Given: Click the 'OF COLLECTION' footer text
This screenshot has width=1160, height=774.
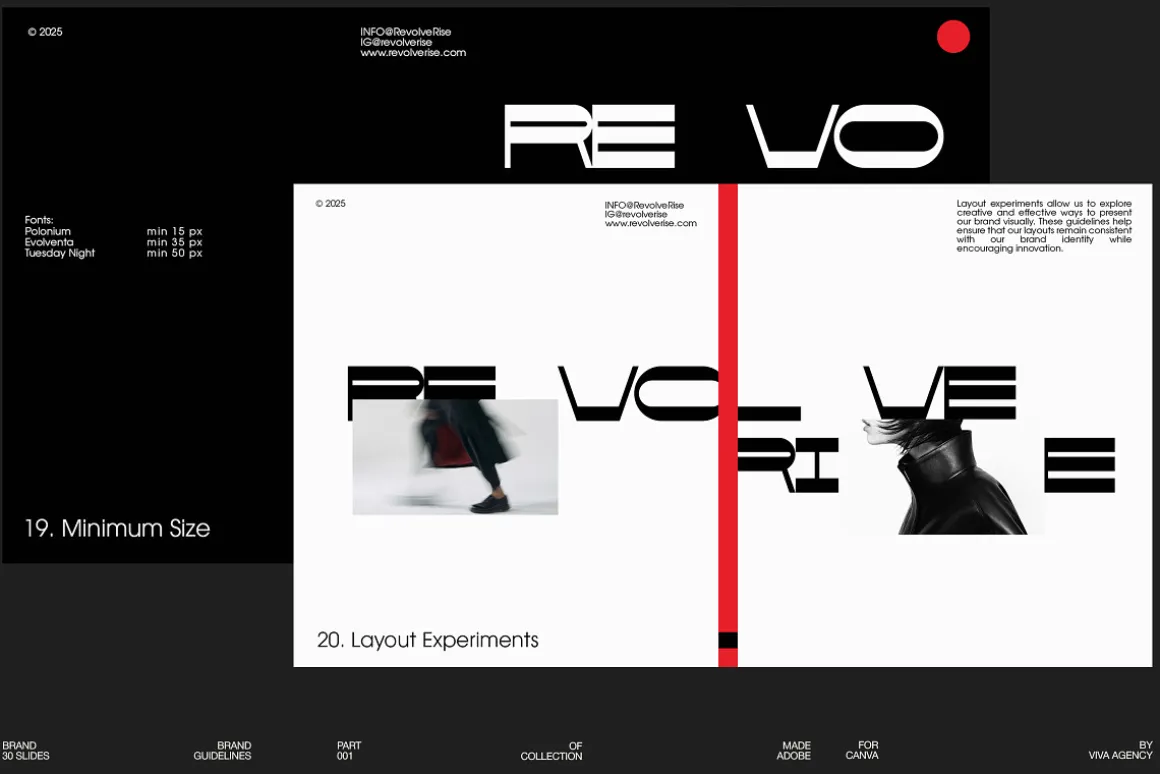Looking at the screenshot, I should click(551, 750).
